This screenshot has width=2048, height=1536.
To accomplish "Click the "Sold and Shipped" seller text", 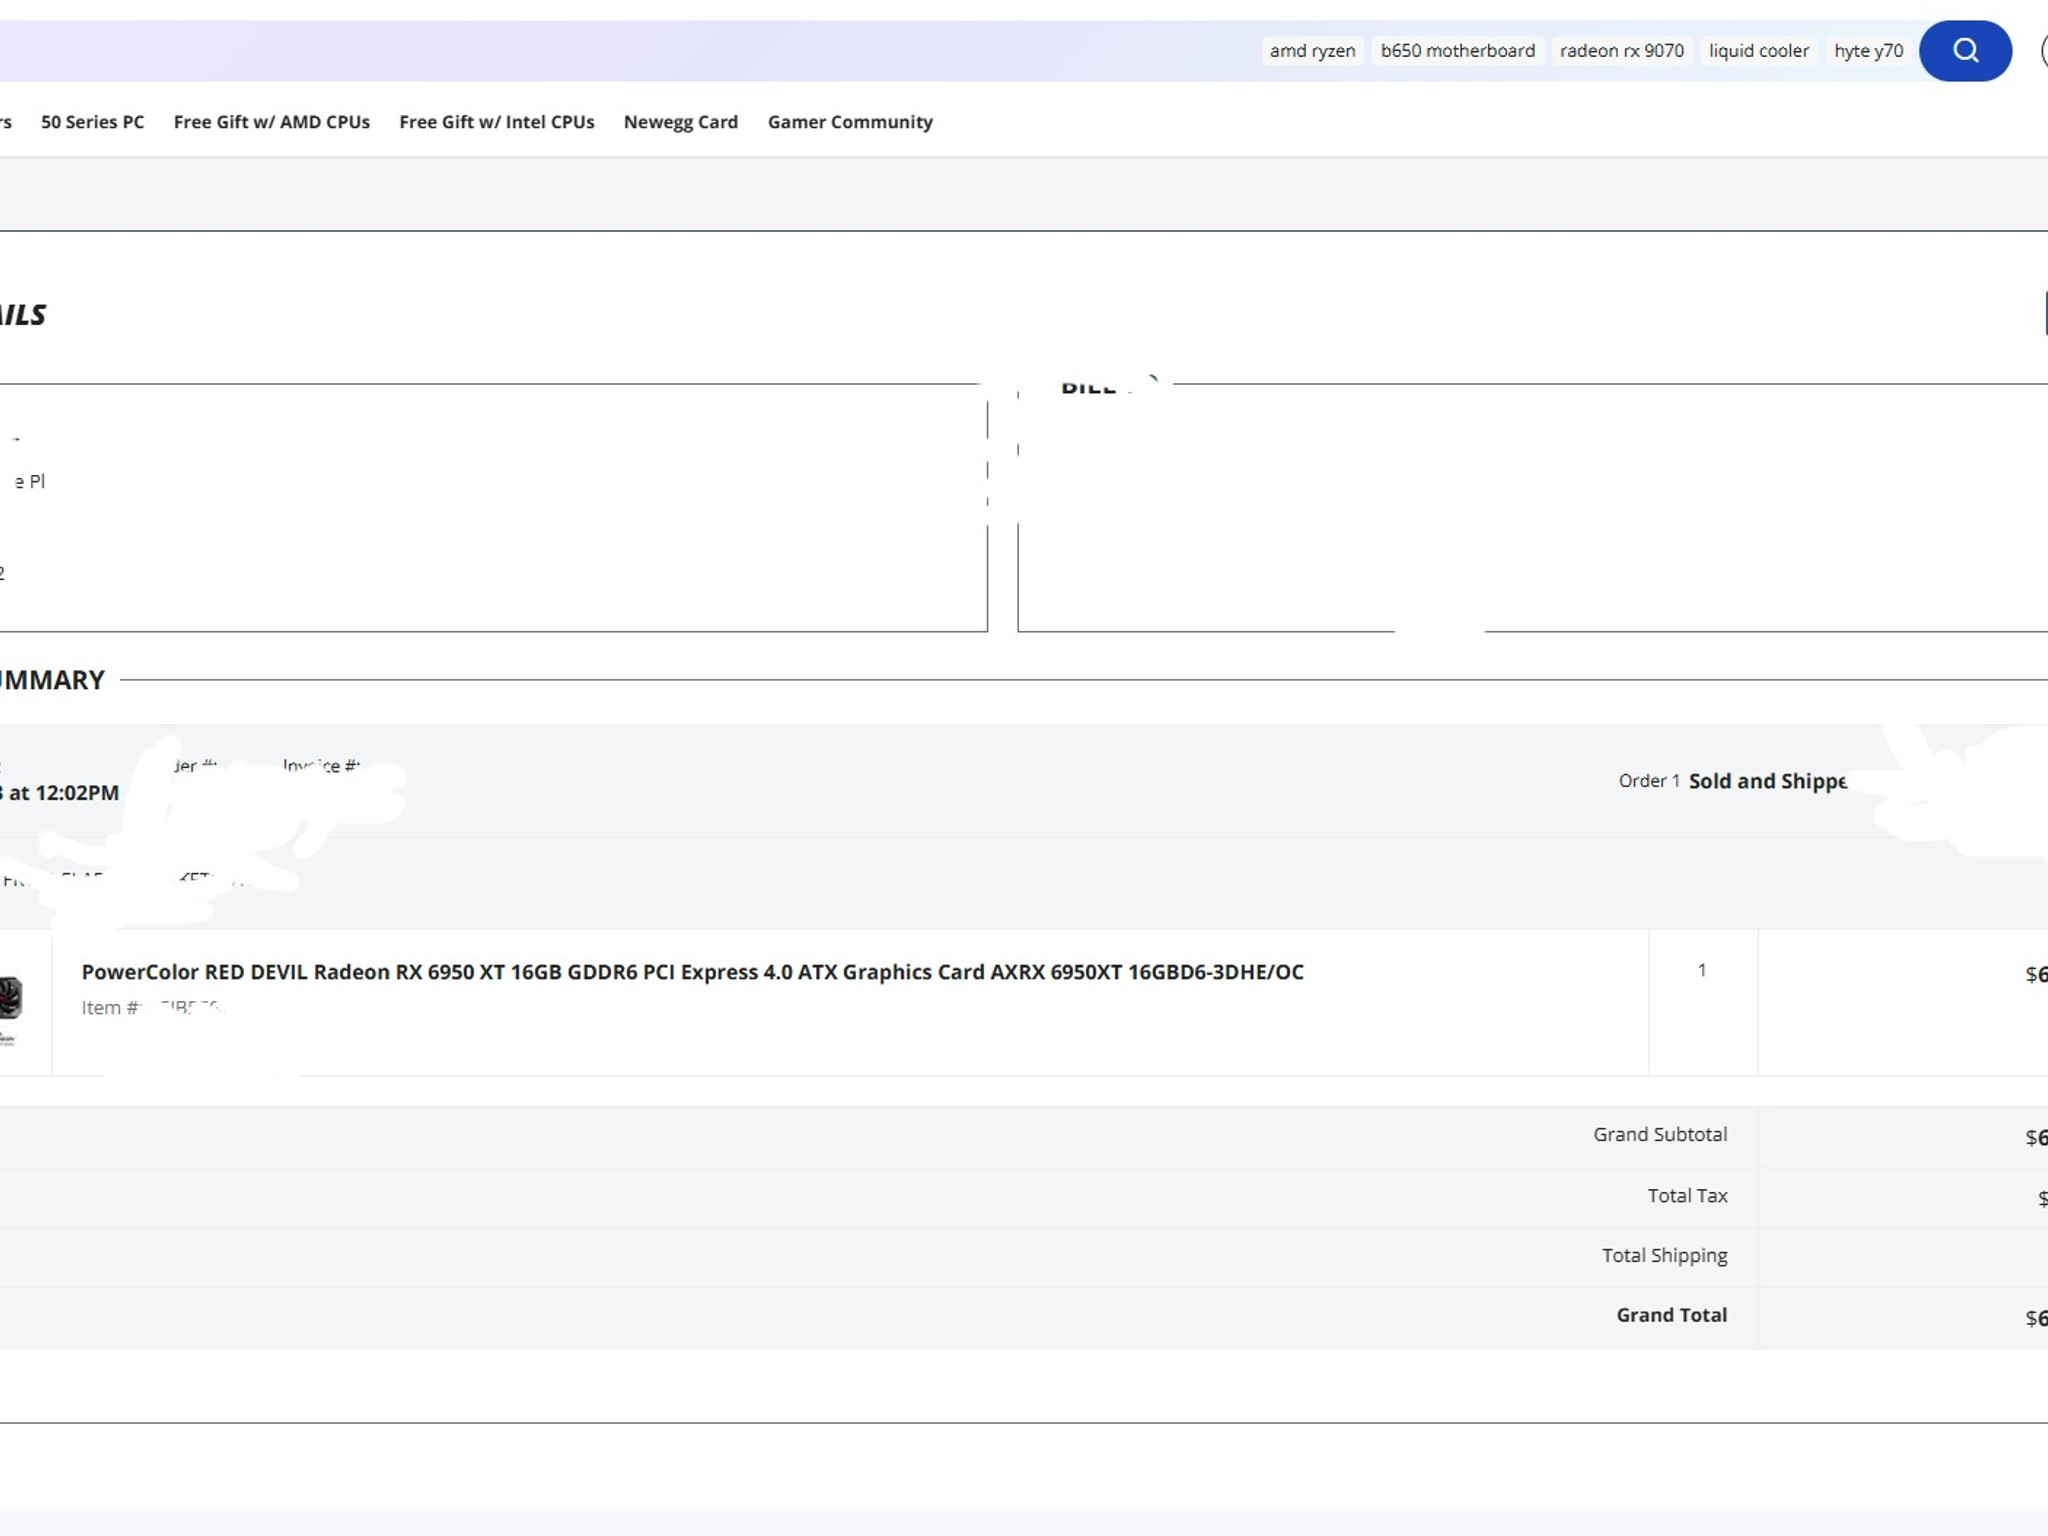I will click(1767, 781).
